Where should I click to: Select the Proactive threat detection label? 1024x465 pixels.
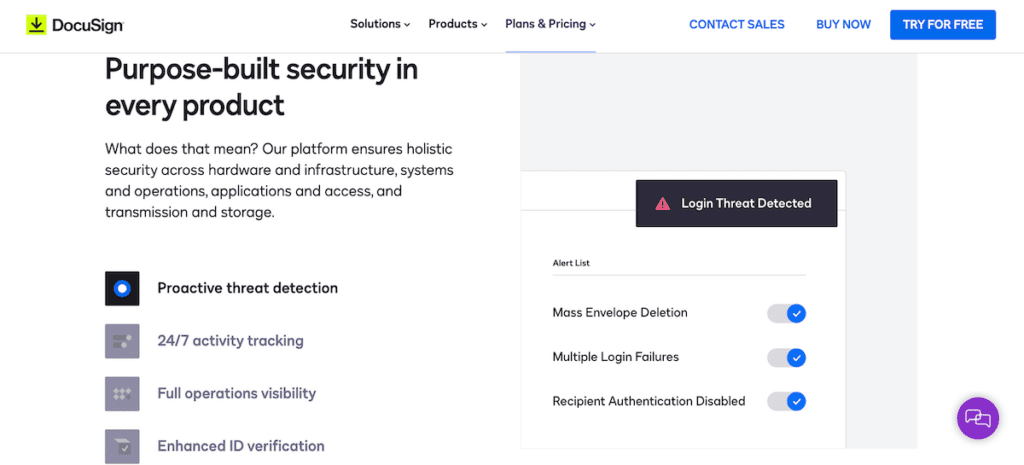tap(248, 288)
